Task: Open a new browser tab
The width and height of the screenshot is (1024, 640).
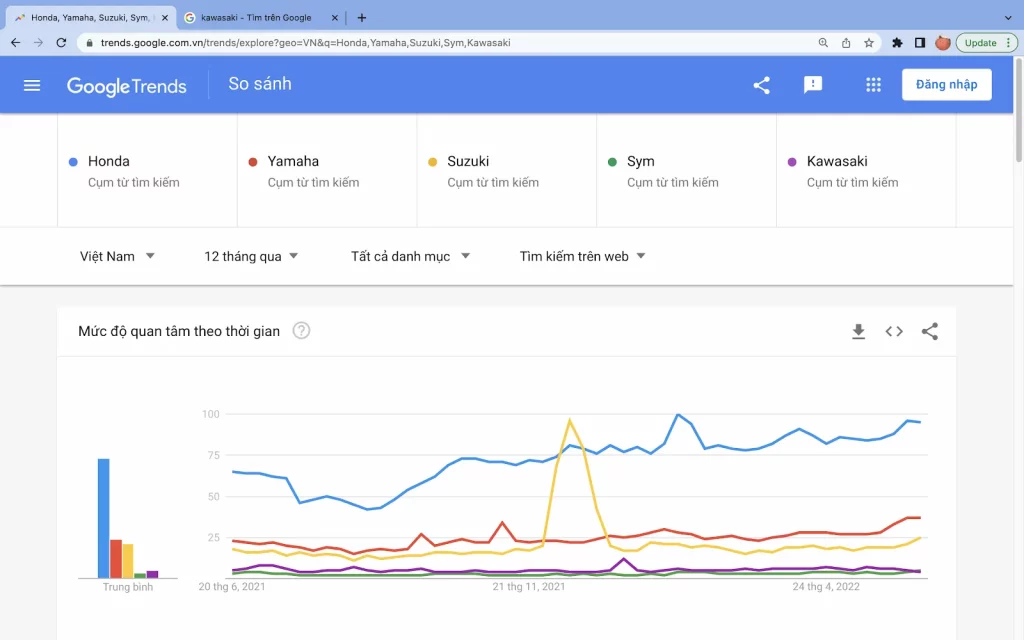Action: point(362,18)
